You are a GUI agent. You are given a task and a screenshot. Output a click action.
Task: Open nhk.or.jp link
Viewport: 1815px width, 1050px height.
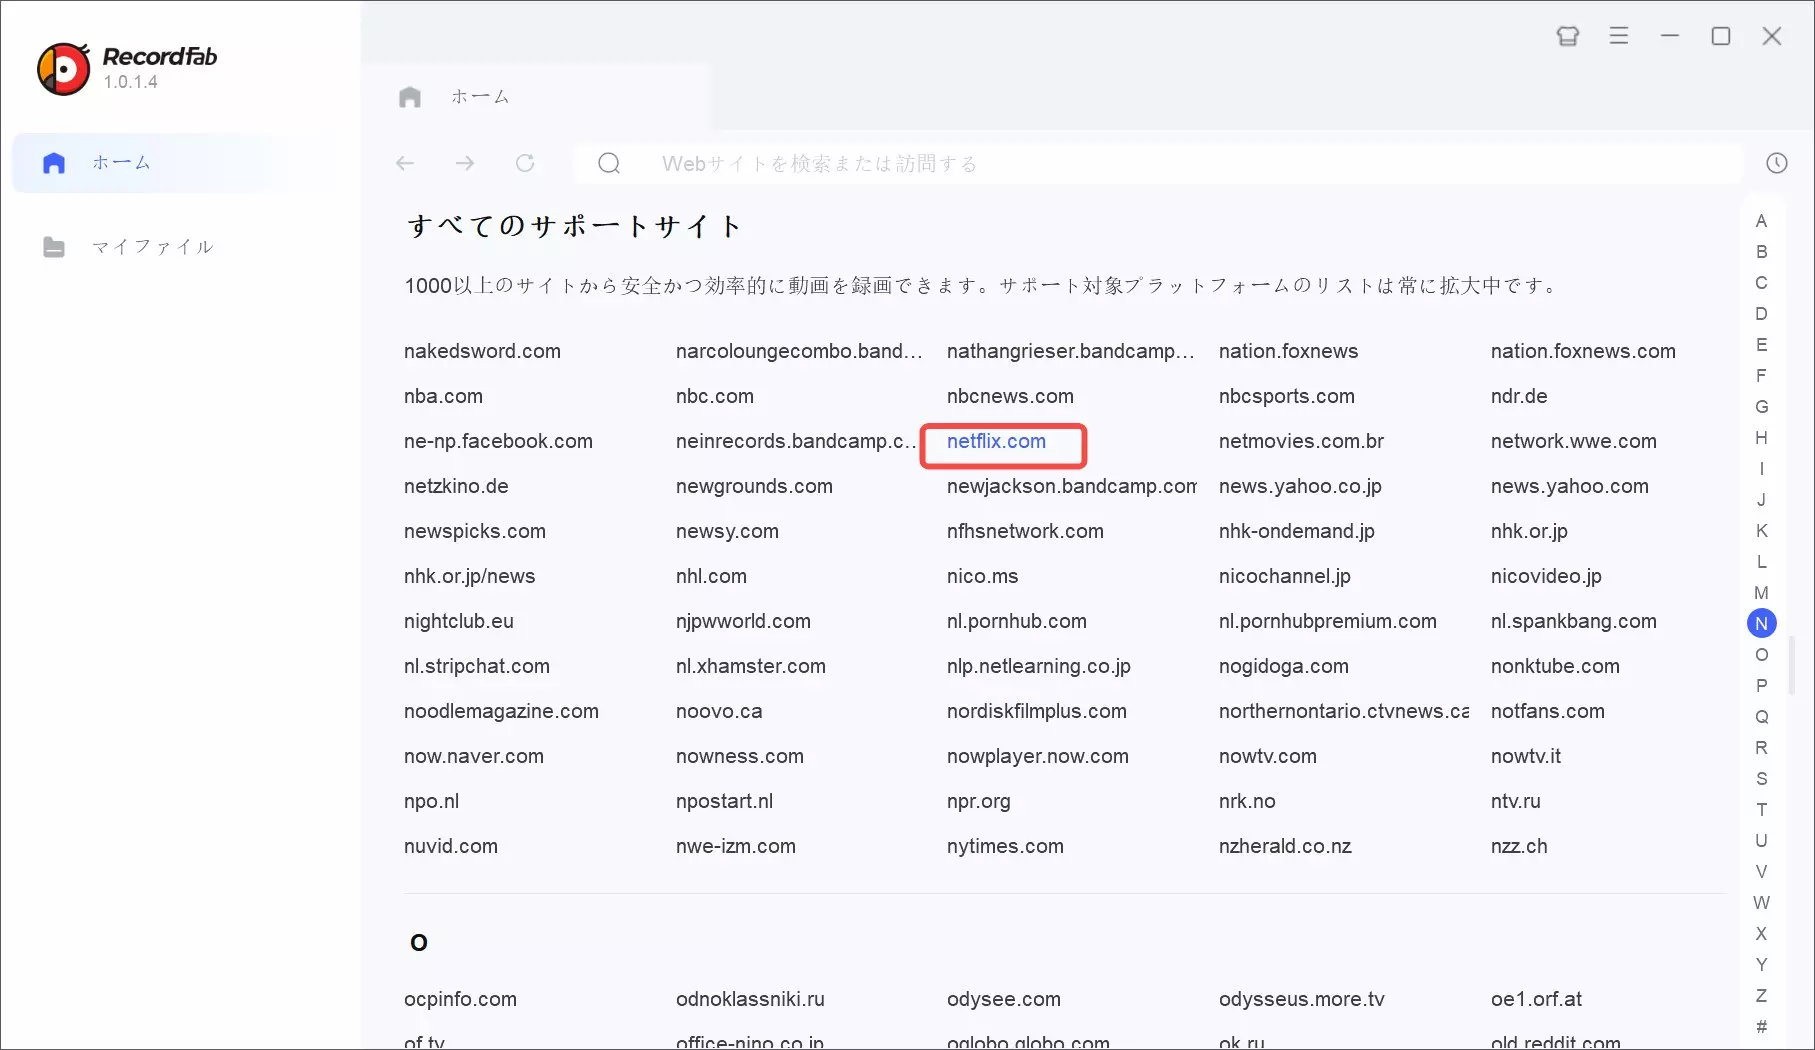(x=1529, y=531)
